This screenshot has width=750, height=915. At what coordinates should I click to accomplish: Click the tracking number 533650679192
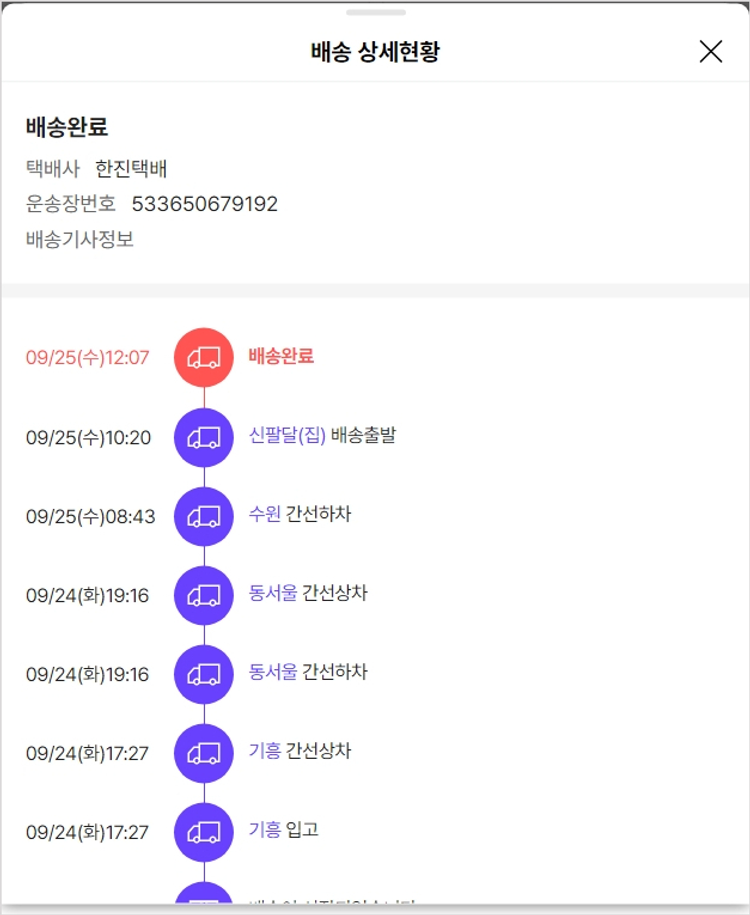click(205, 205)
